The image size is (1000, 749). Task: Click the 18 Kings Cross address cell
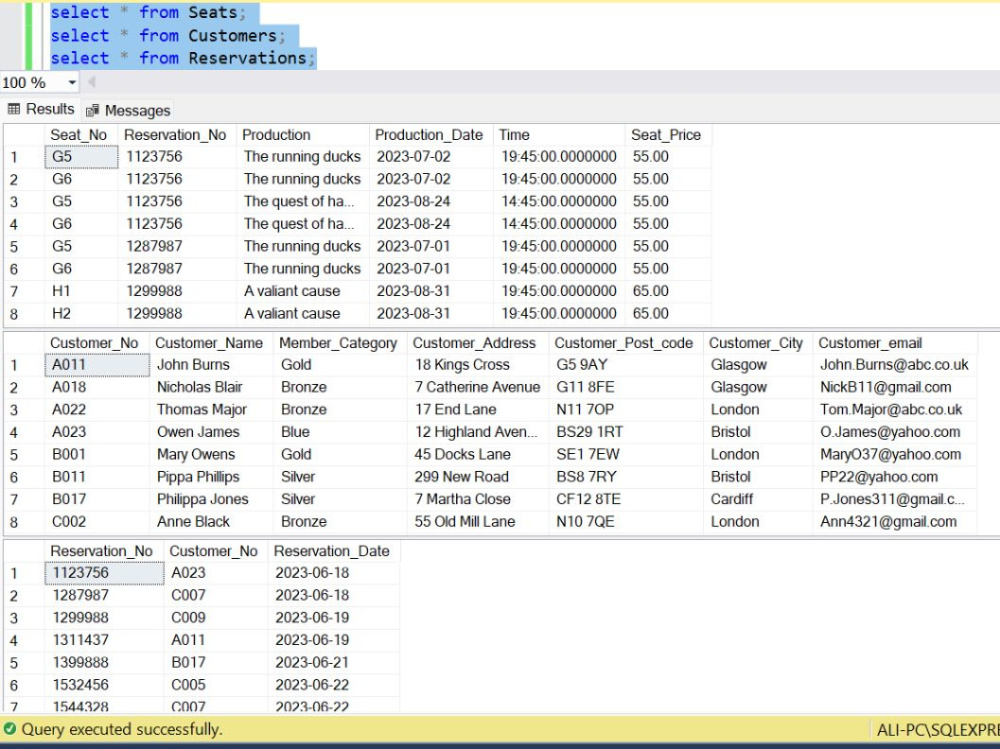pos(478,364)
